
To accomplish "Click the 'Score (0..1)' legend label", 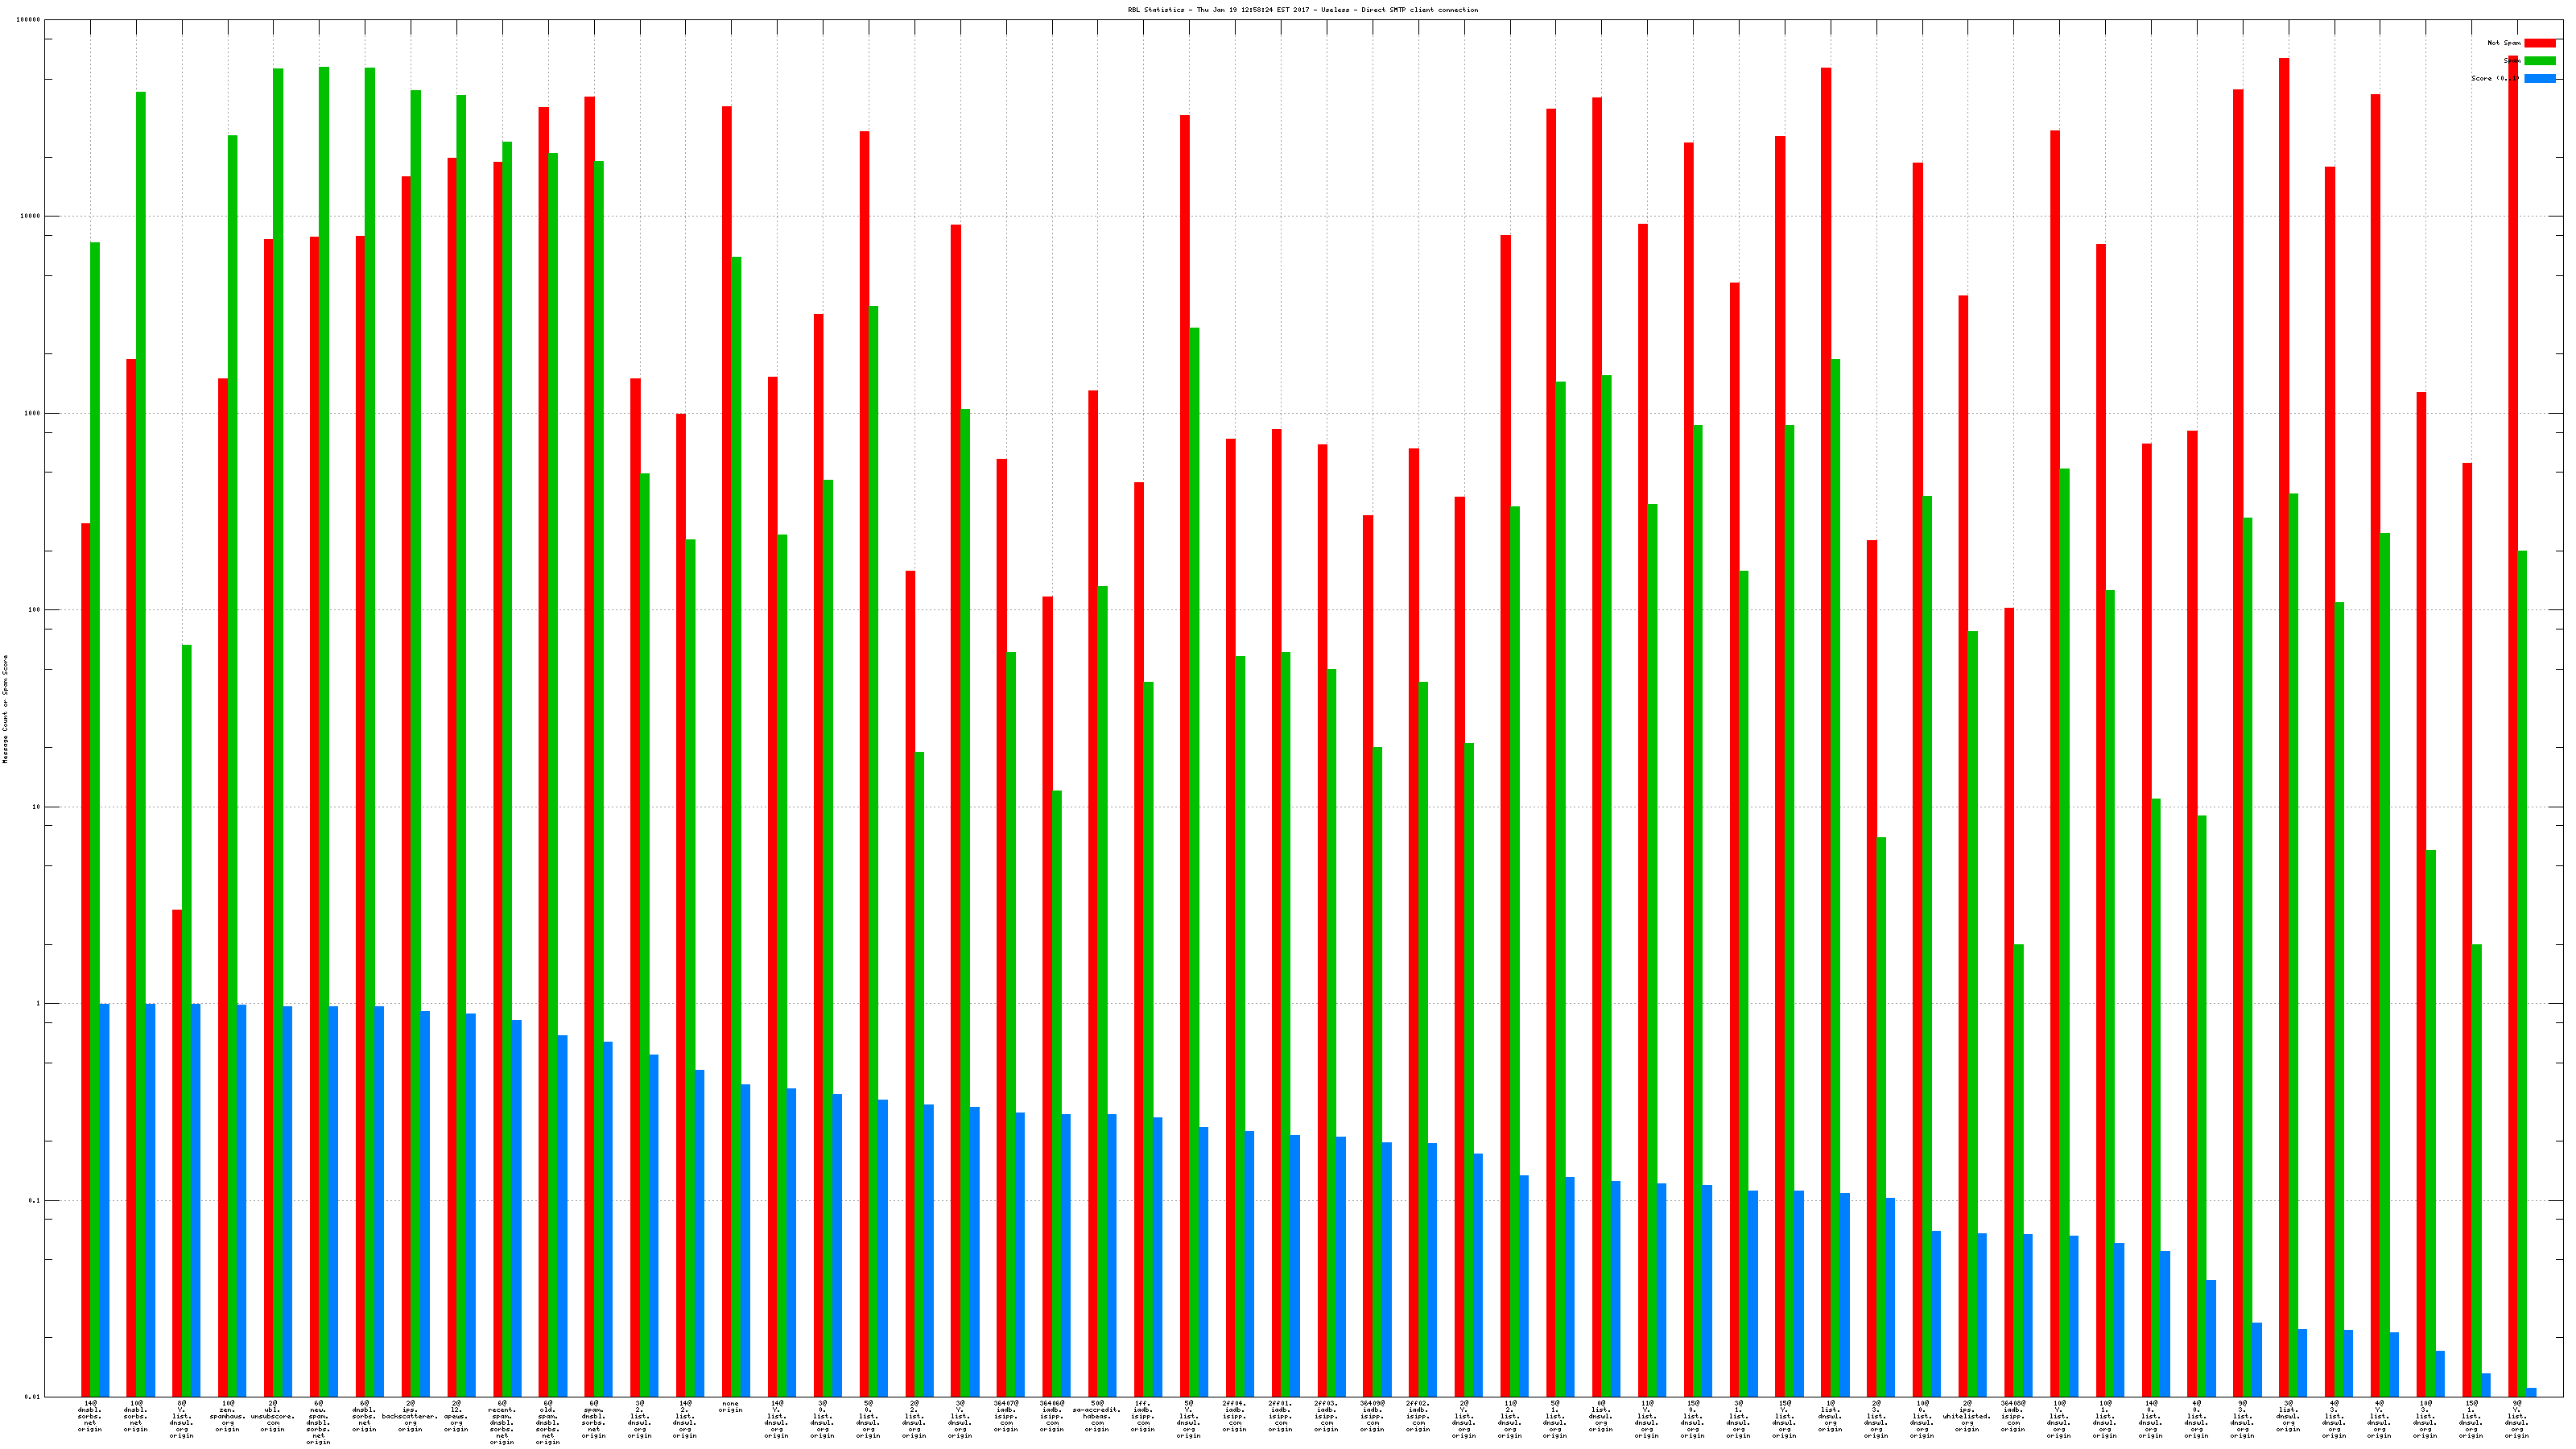I will point(2494,78).
